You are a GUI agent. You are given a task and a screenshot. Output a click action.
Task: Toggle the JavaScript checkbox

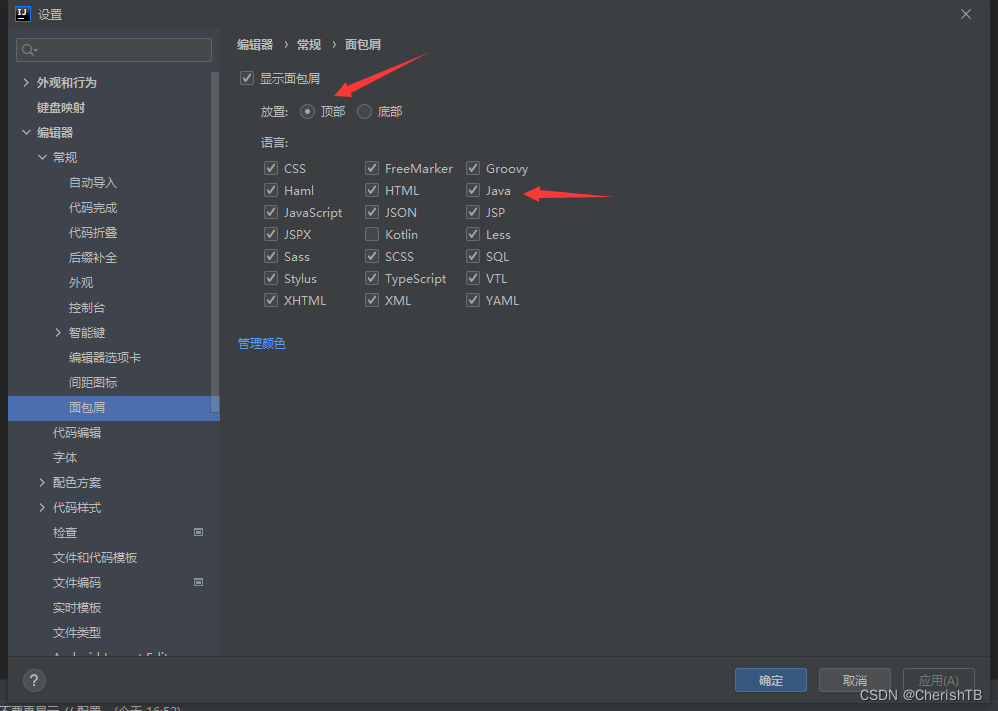point(271,212)
